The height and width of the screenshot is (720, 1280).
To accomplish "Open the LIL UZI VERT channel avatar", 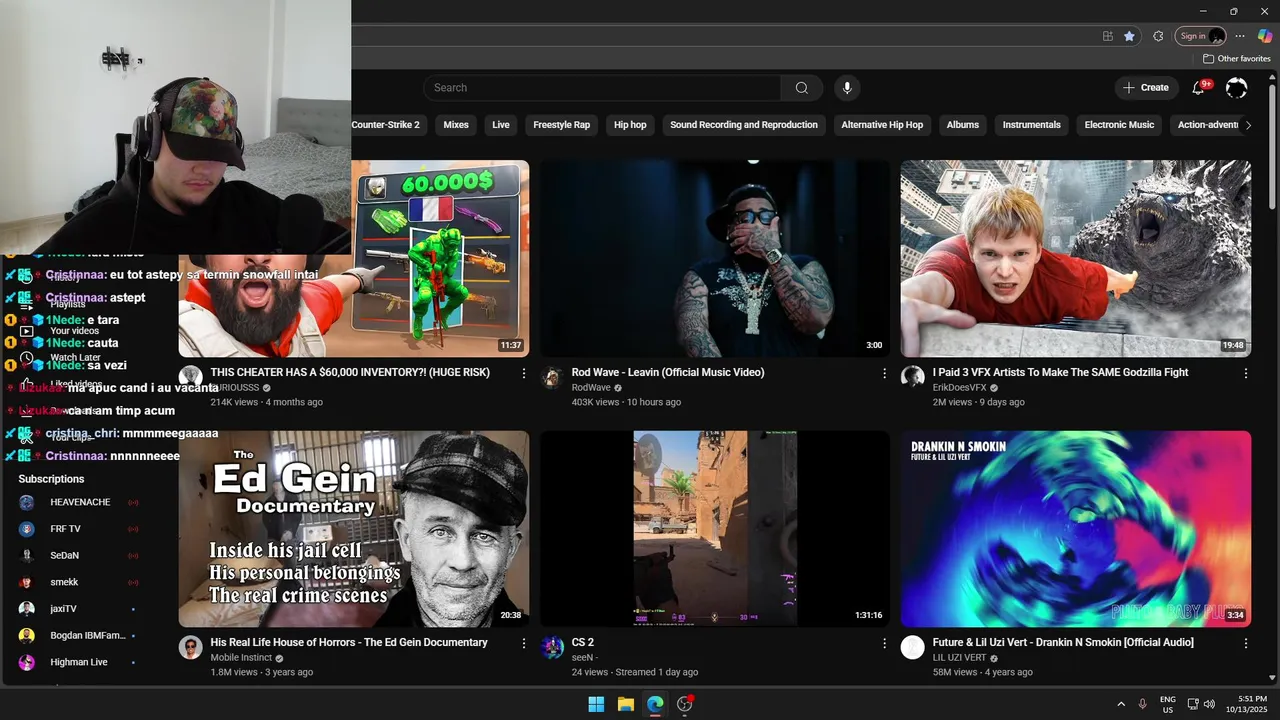I will (x=913, y=647).
